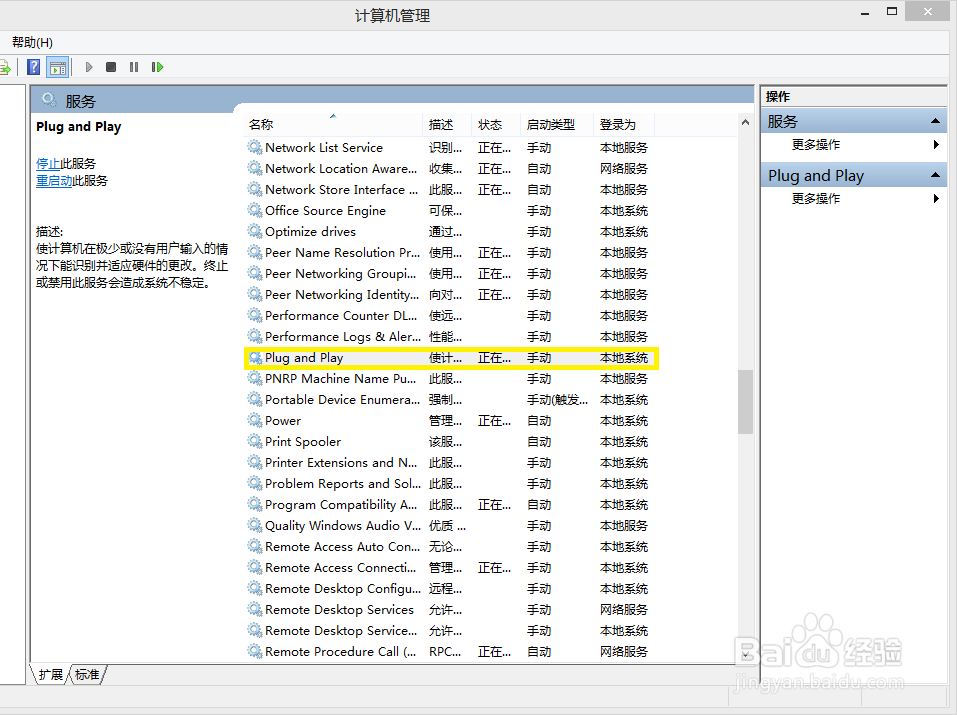Sort by the 状态 column header
Viewport: 957px width, 715px height.
click(x=496, y=125)
